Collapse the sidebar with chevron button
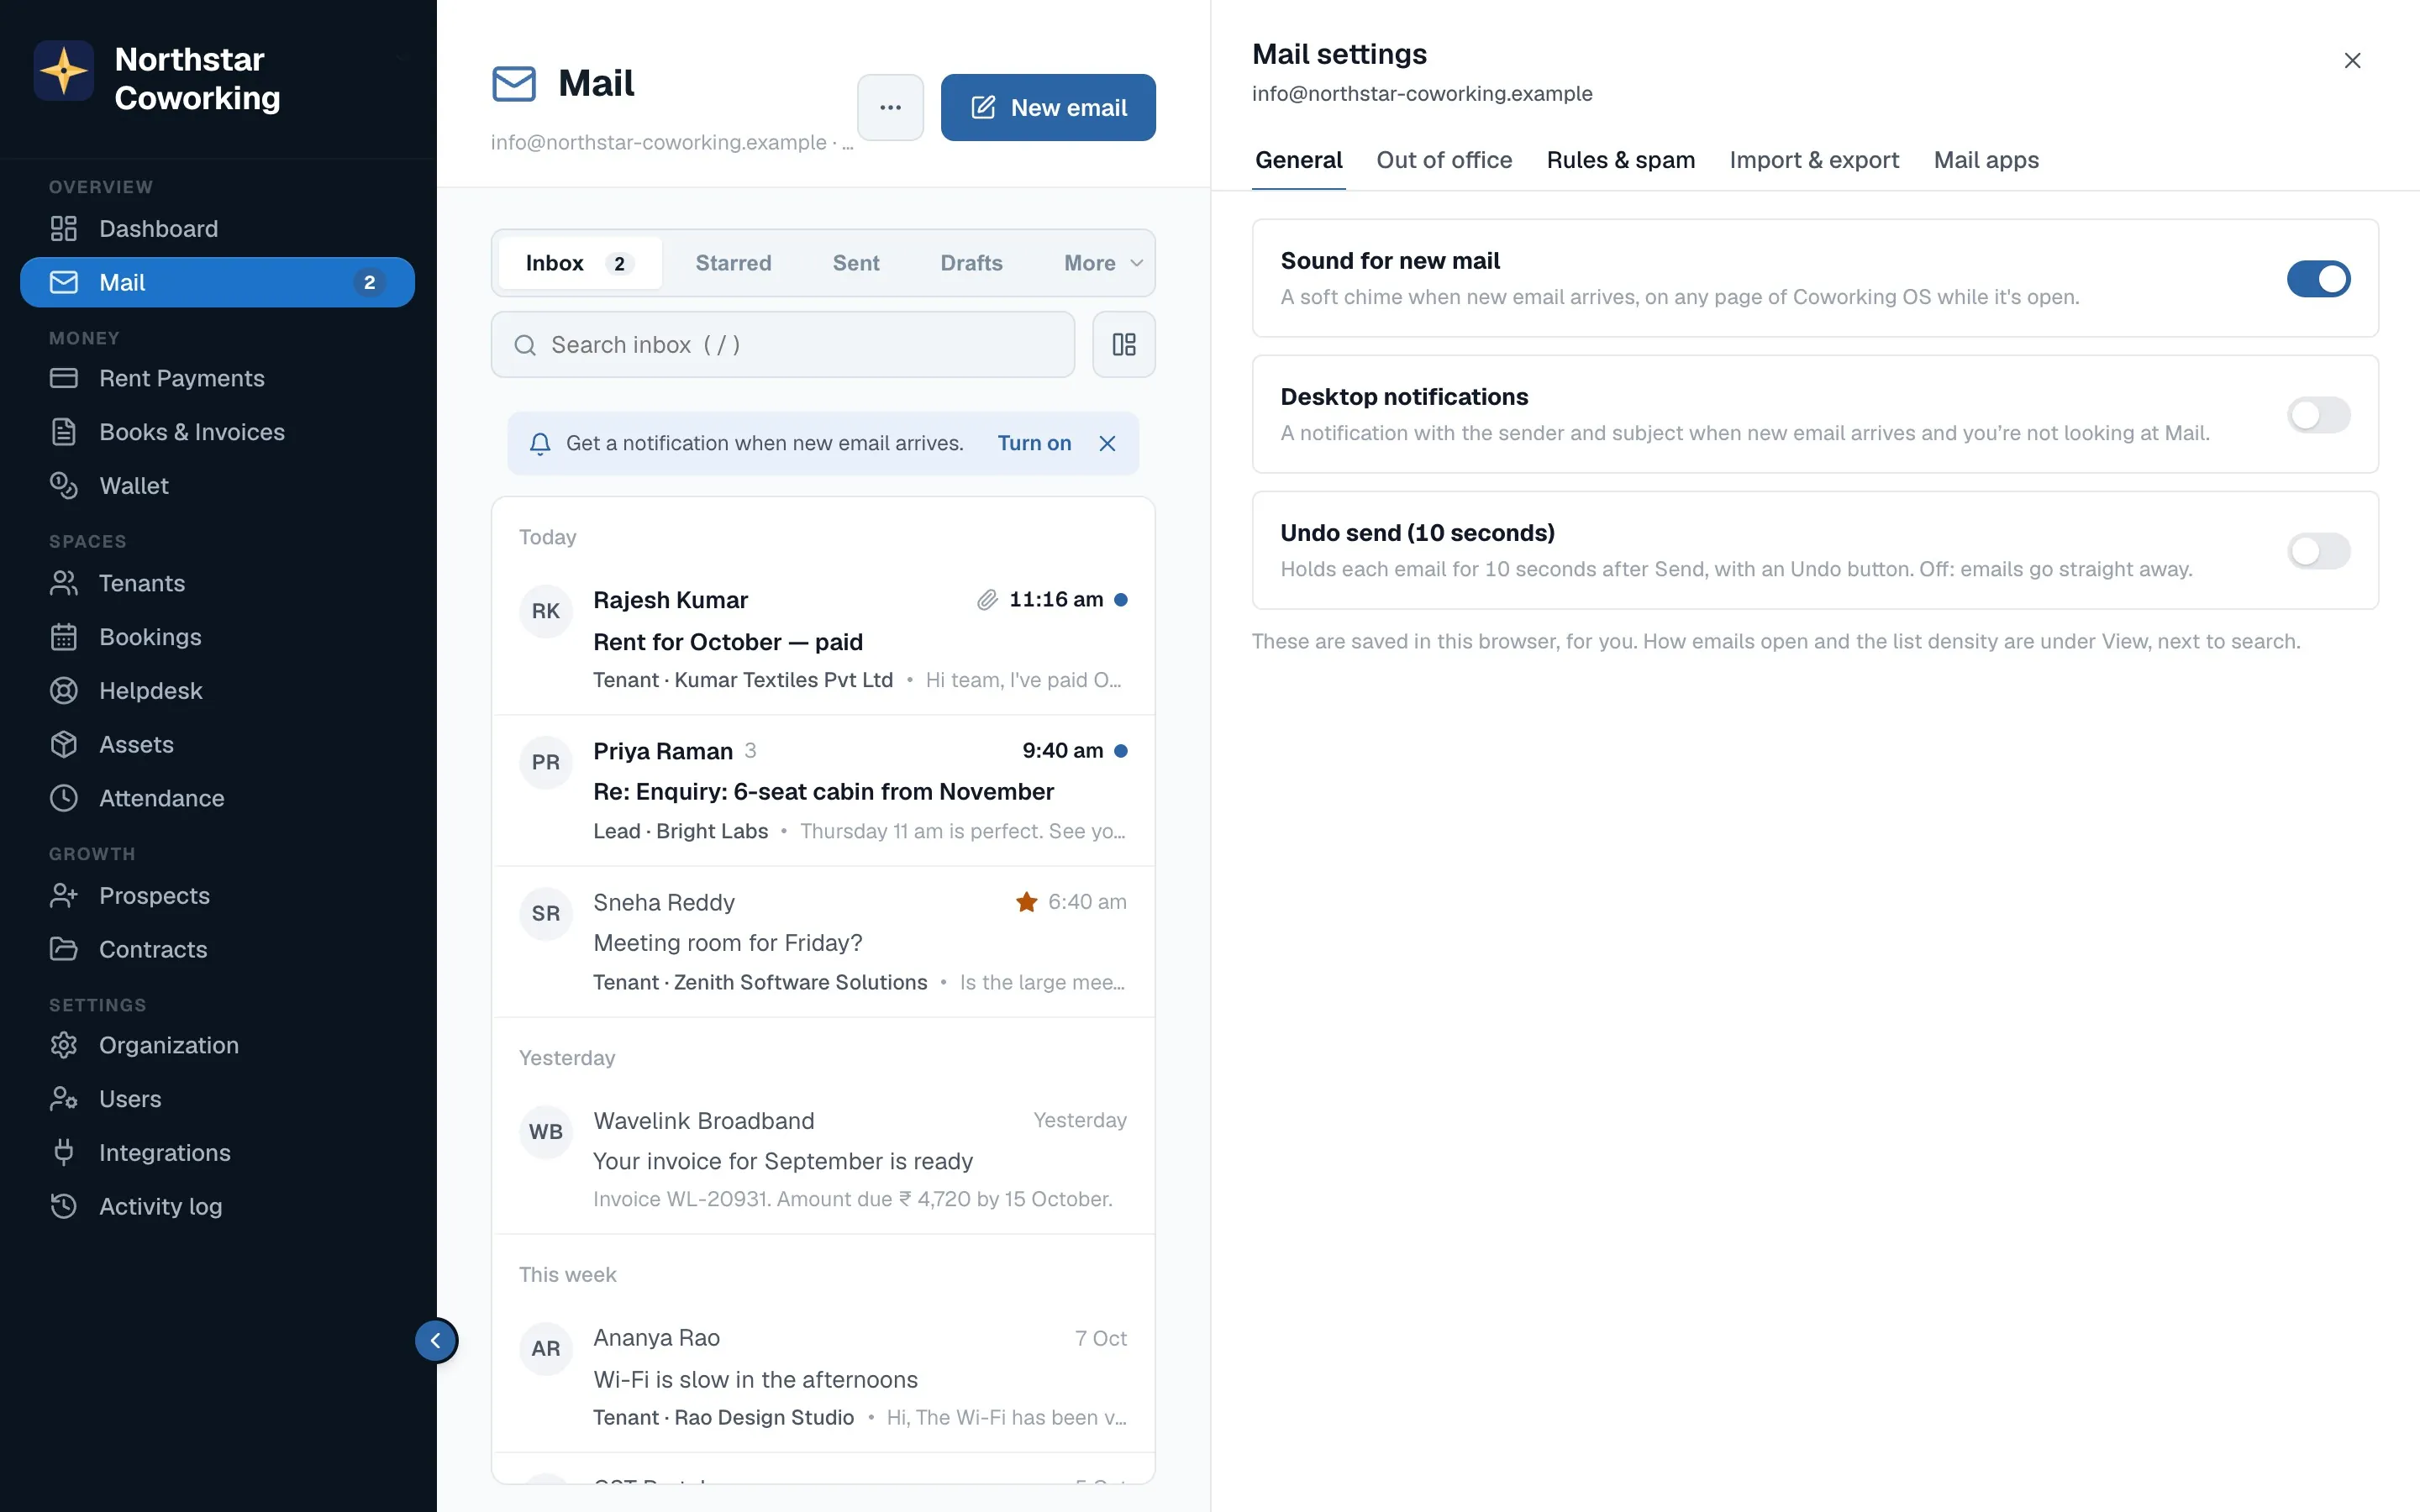The image size is (2420, 1512). click(x=436, y=1341)
